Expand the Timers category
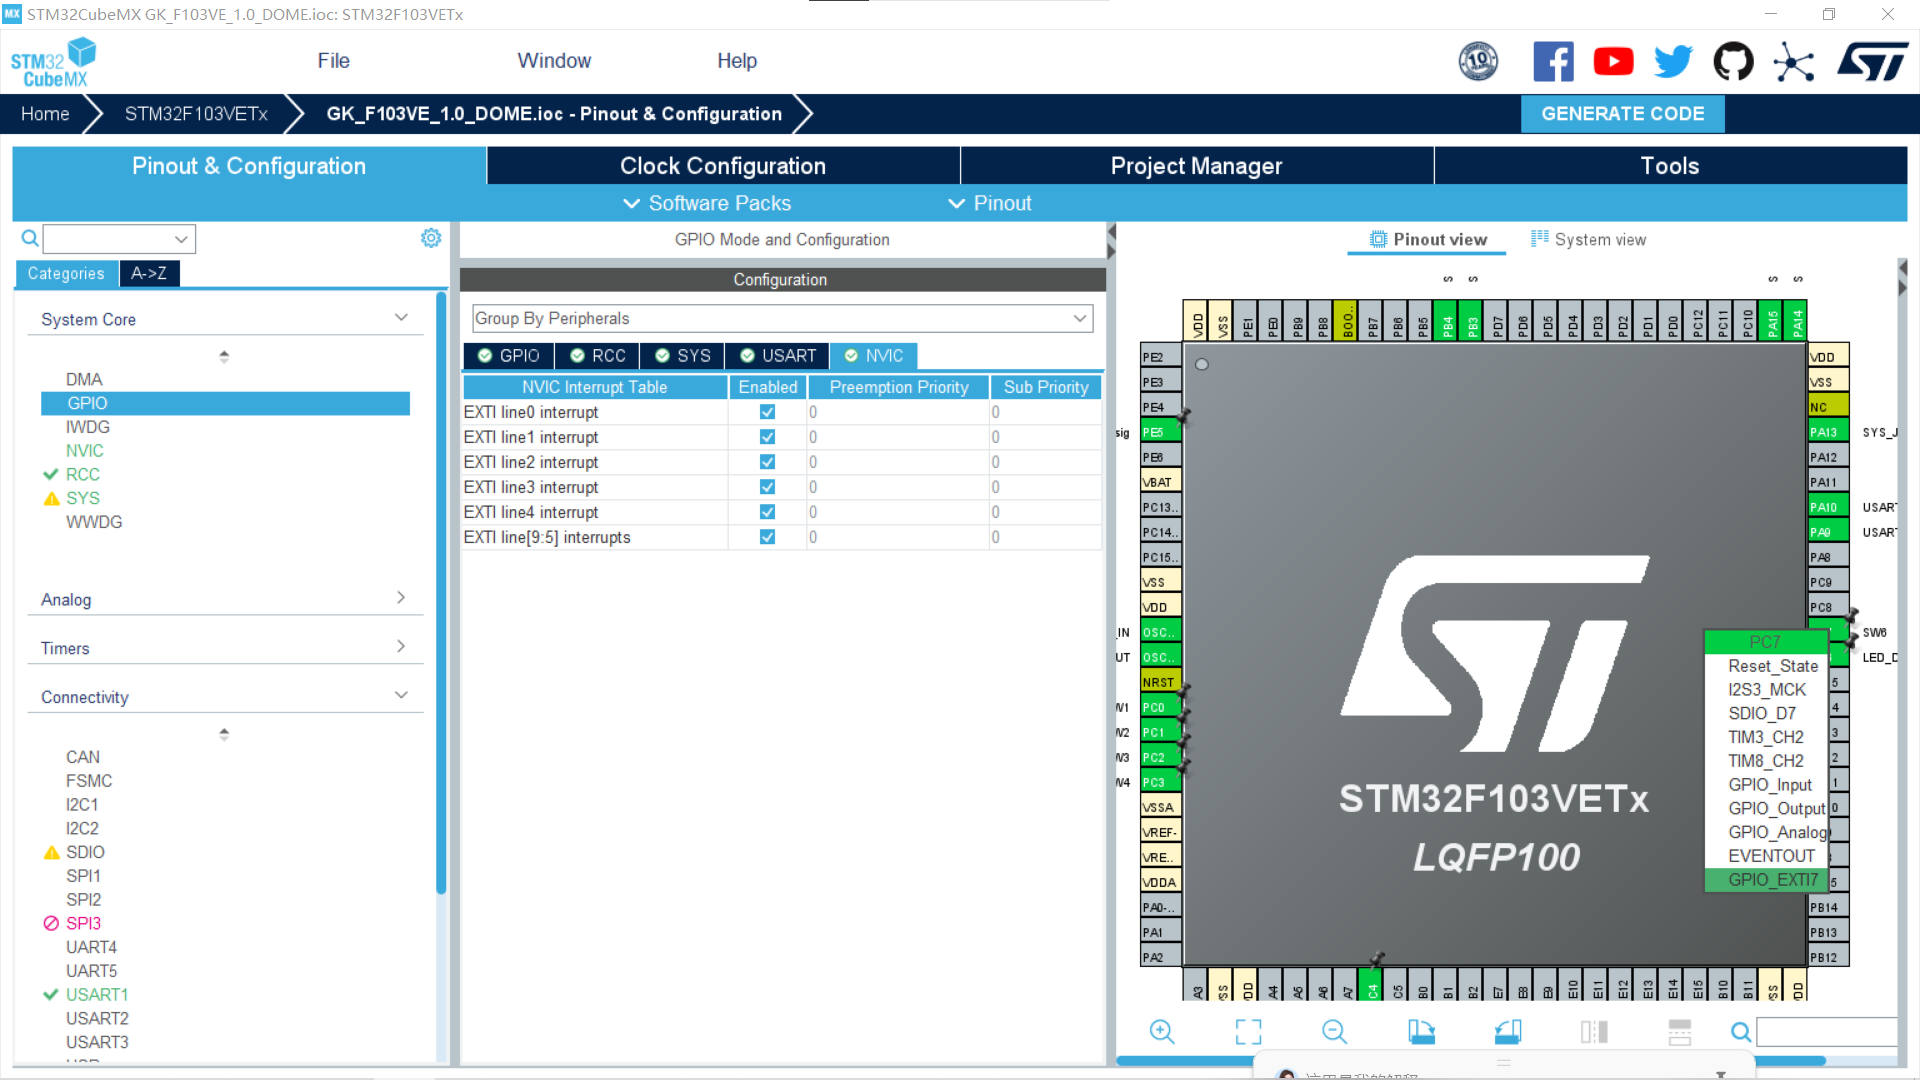 [402, 645]
